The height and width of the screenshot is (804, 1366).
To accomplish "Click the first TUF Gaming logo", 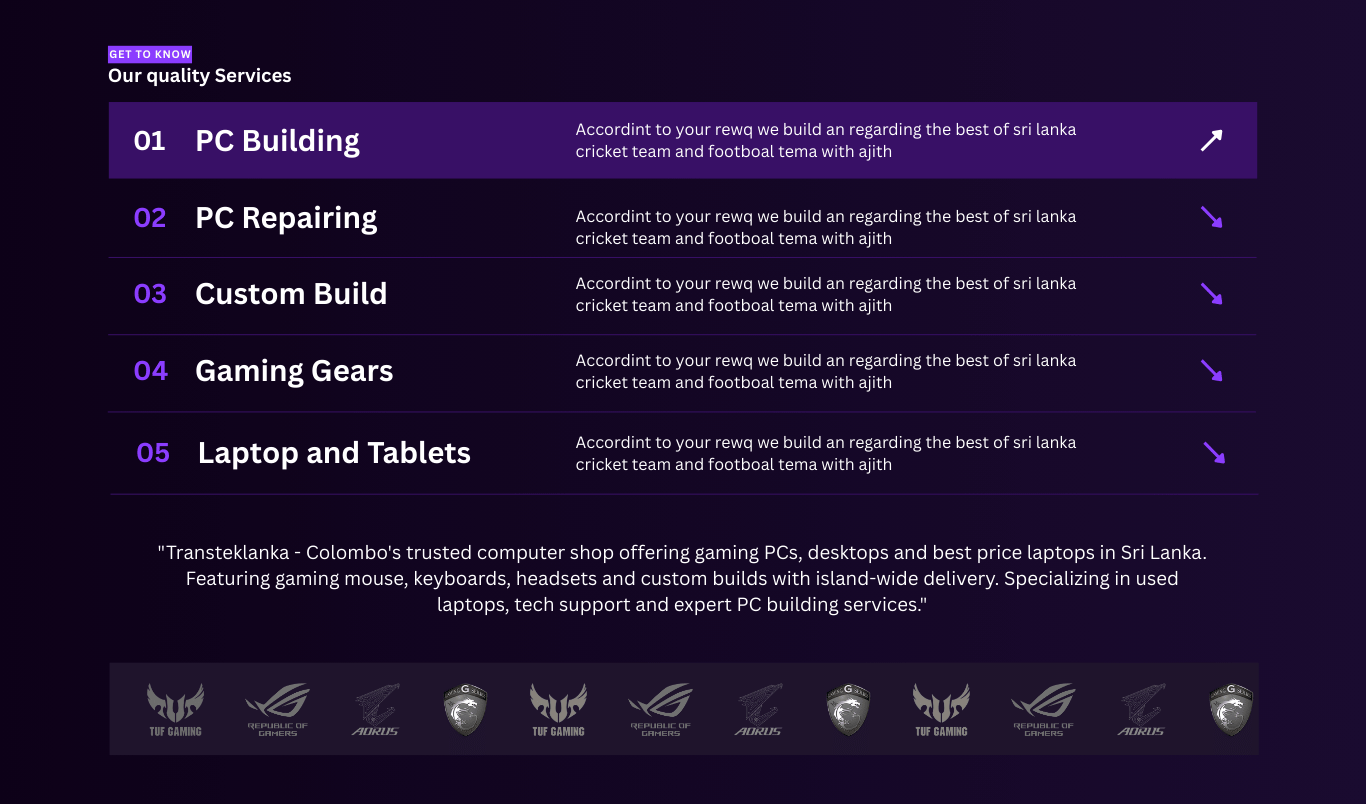I will point(176,710).
